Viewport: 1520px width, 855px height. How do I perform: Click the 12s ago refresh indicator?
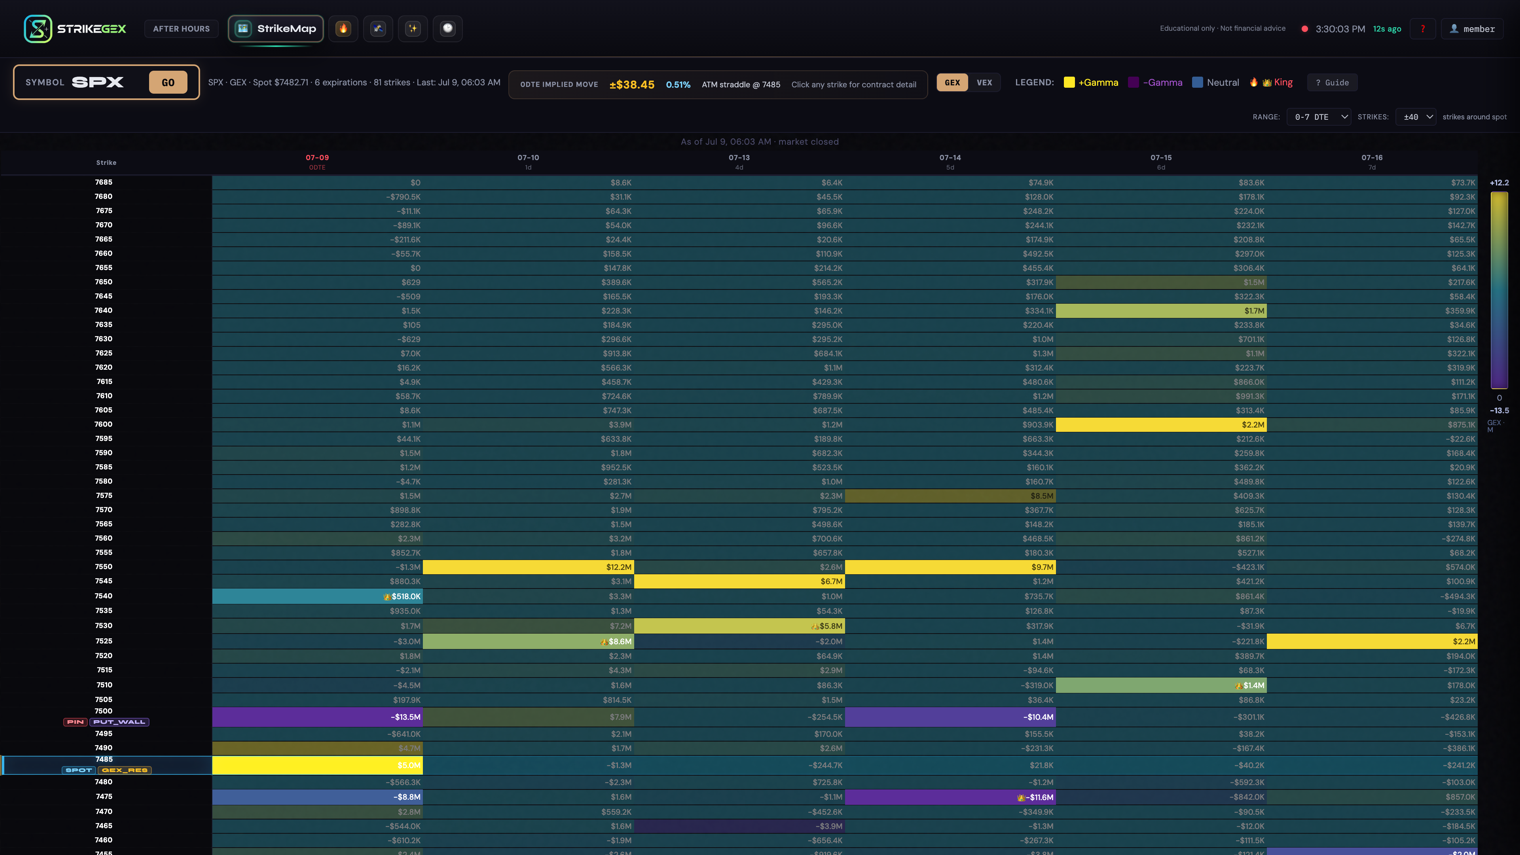click(x=1387, y=29)
